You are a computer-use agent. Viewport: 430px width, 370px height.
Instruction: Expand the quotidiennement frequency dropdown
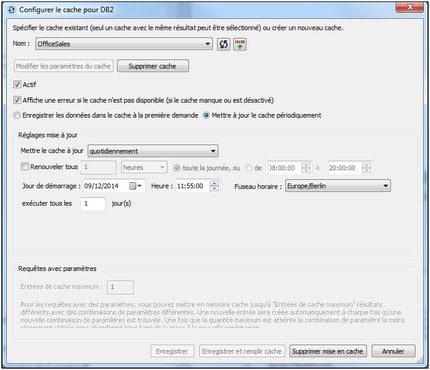[x=153, y=151]
